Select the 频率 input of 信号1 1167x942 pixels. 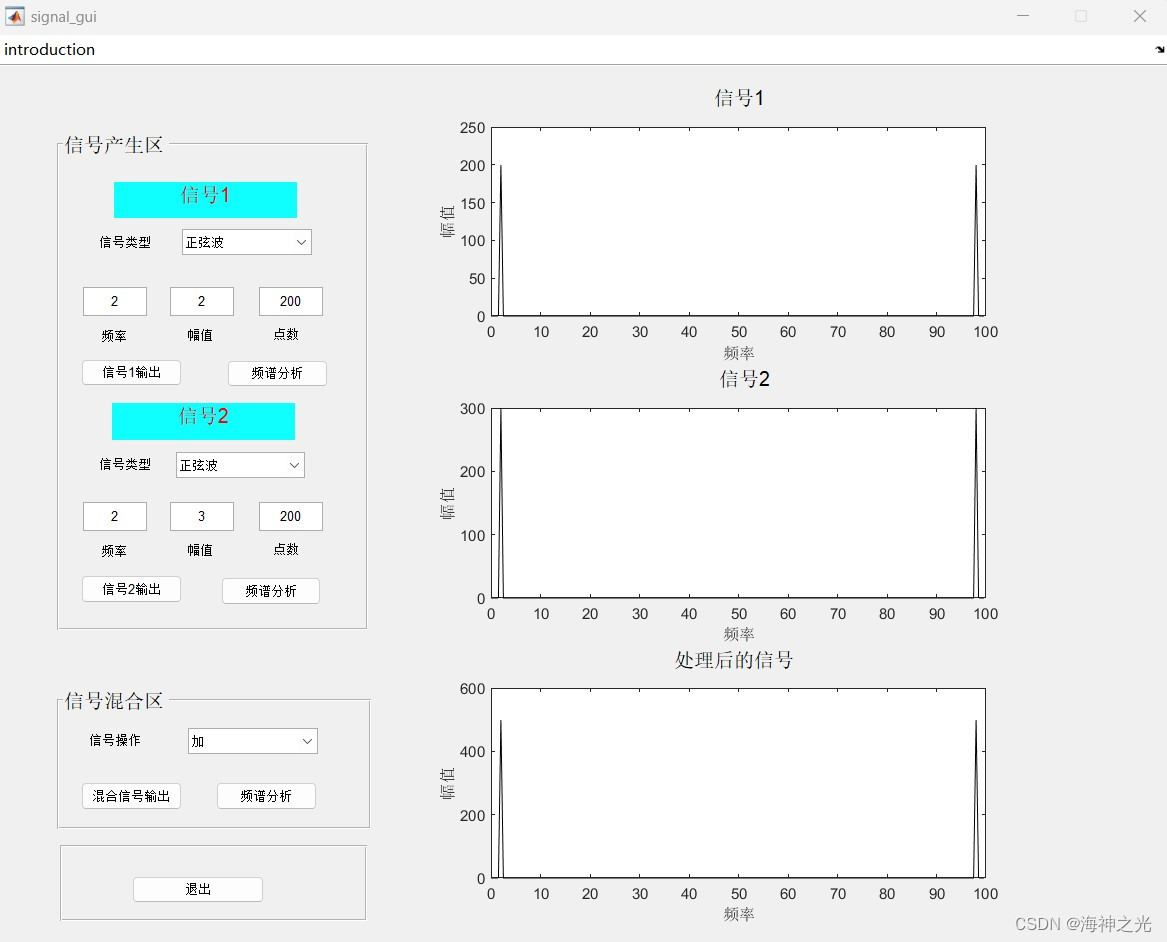point(114,301)
